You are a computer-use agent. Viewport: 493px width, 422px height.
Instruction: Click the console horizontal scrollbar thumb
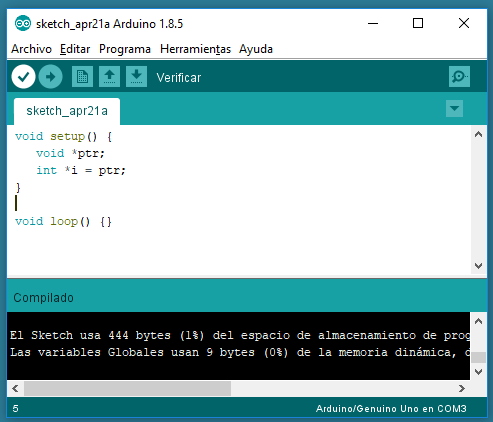127,388
